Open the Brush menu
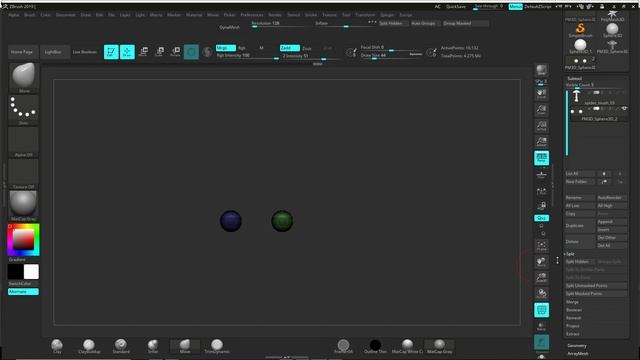Image resolution: width=640 pixels, height=360 pixels. (30, 15)
